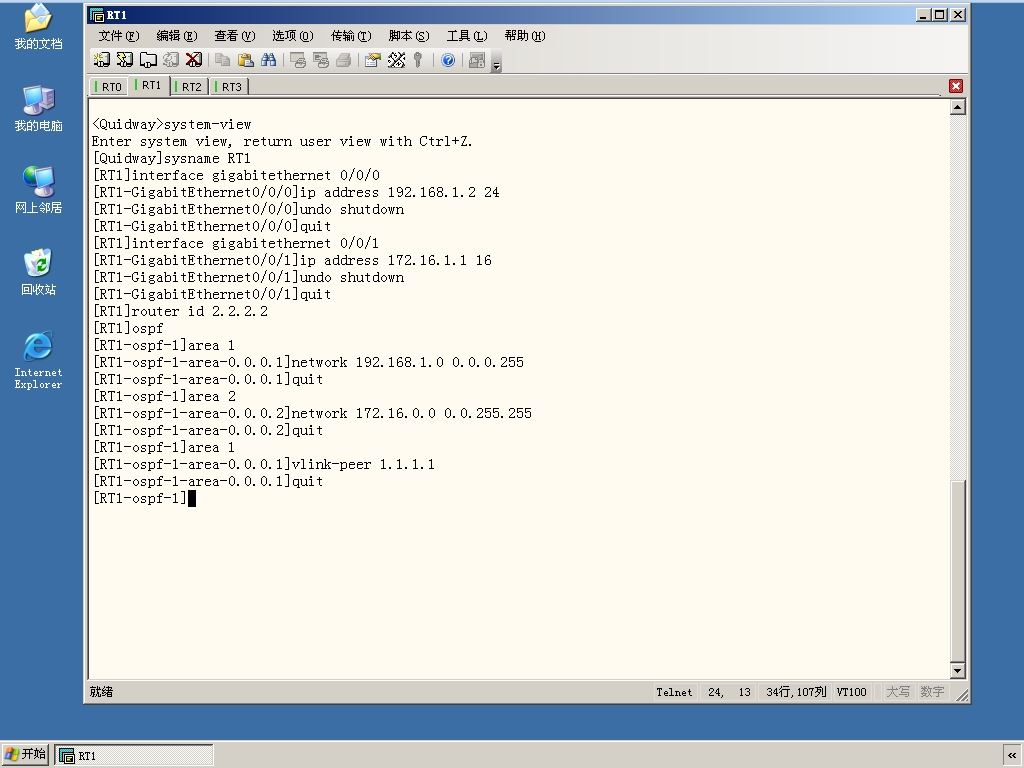Click 'router id 2.2.2.2' terminal line

pos(180,311)
